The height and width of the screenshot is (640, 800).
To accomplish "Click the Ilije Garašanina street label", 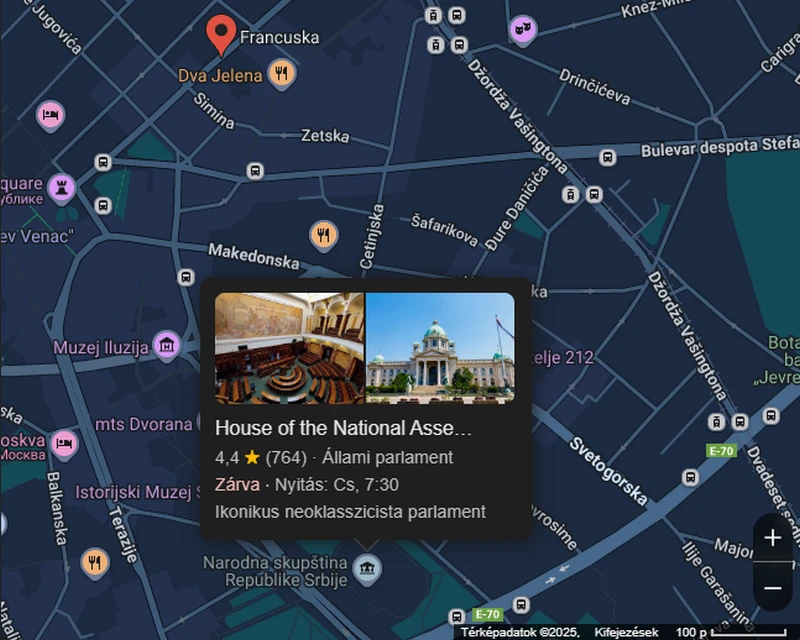I will click(717, 585).
